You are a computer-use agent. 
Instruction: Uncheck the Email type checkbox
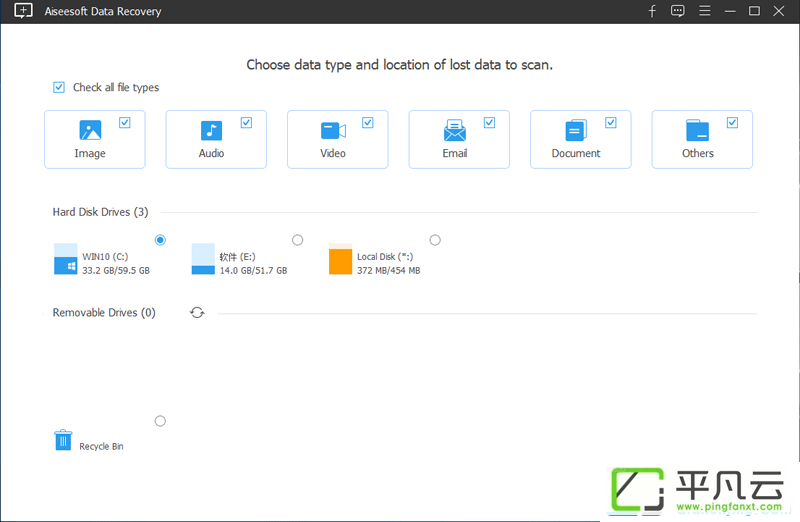[x=489, y=122]
